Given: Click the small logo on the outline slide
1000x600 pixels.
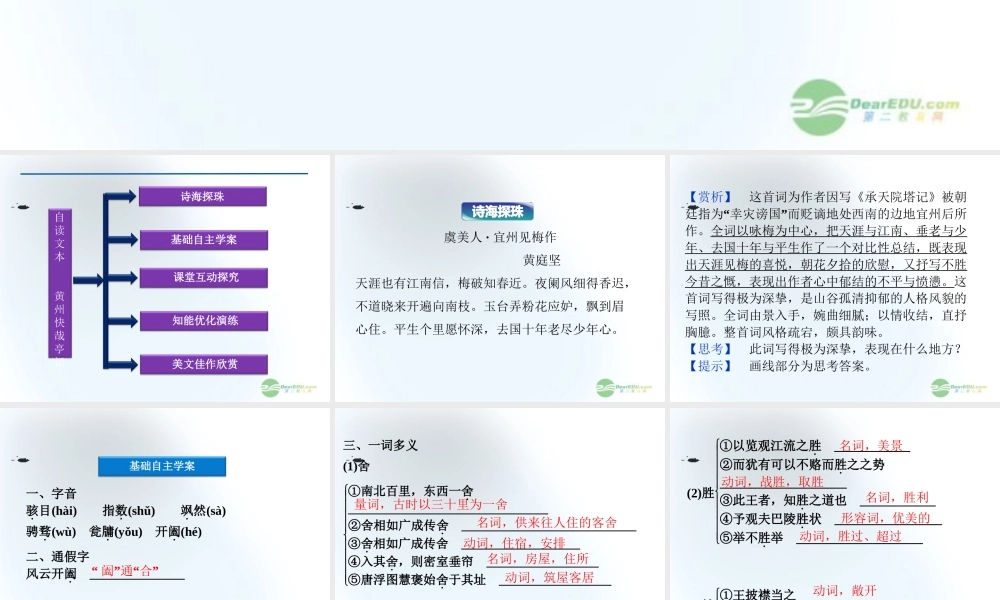Looking at the screenshot, I should point(288,387).
